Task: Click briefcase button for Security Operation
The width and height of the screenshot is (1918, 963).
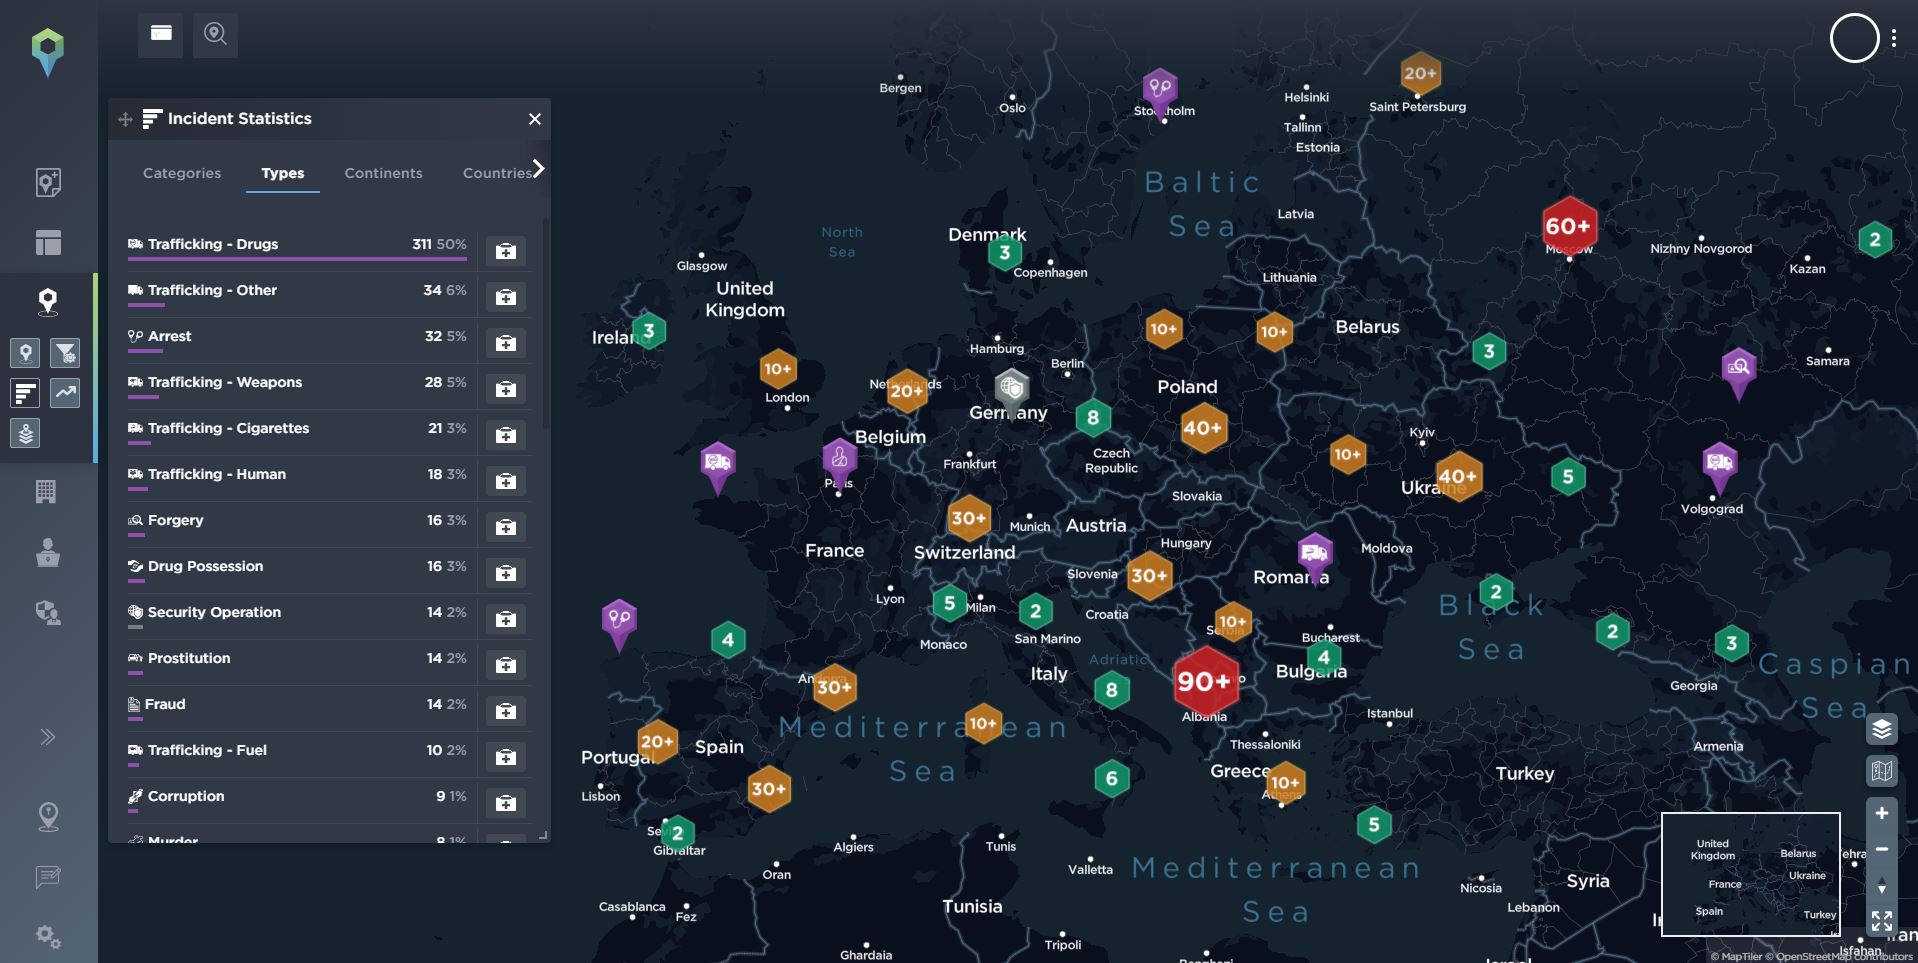Action: (x=506, y=619)
